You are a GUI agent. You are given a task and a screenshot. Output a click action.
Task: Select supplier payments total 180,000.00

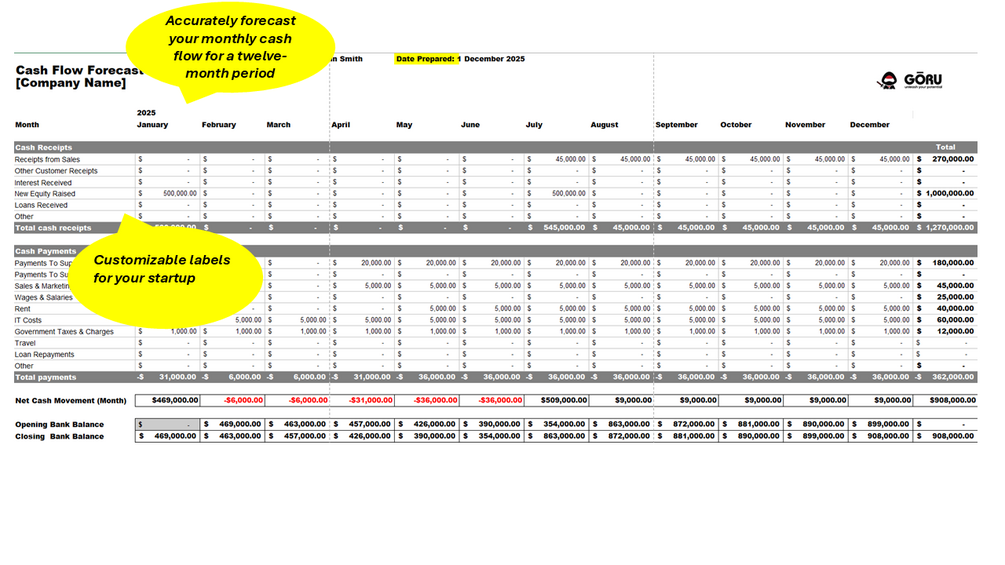pos(946,263)
